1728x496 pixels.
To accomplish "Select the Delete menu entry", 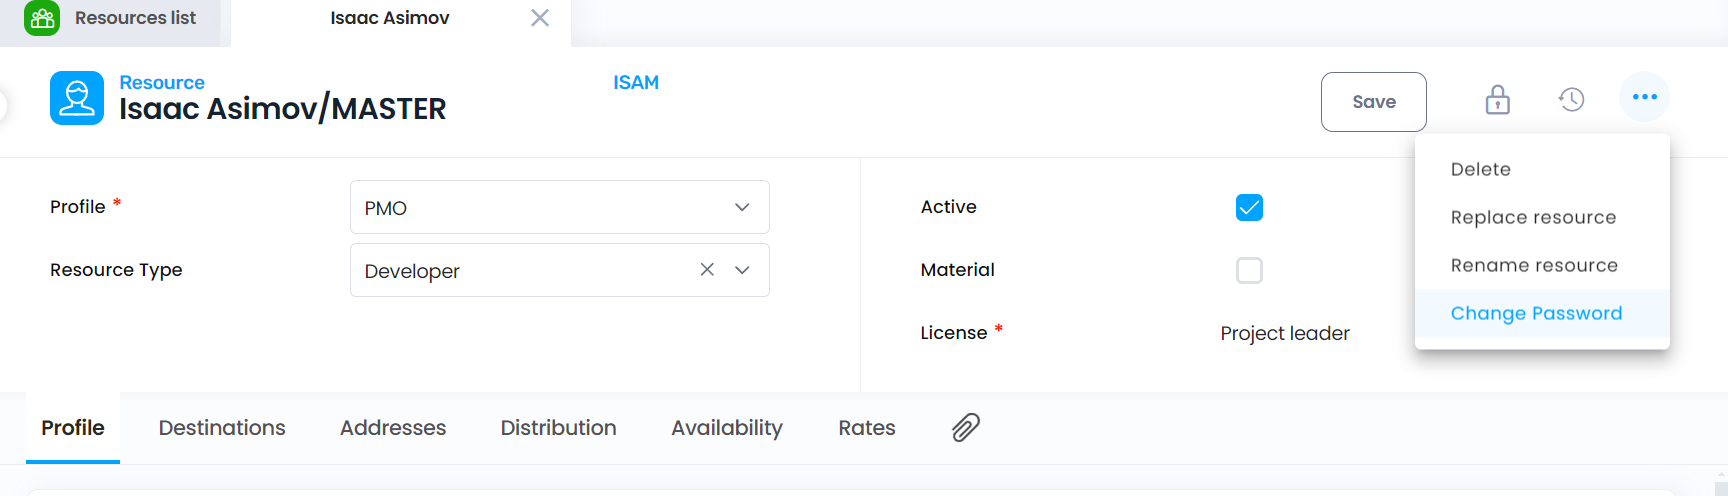I will tap(1480, 169).
